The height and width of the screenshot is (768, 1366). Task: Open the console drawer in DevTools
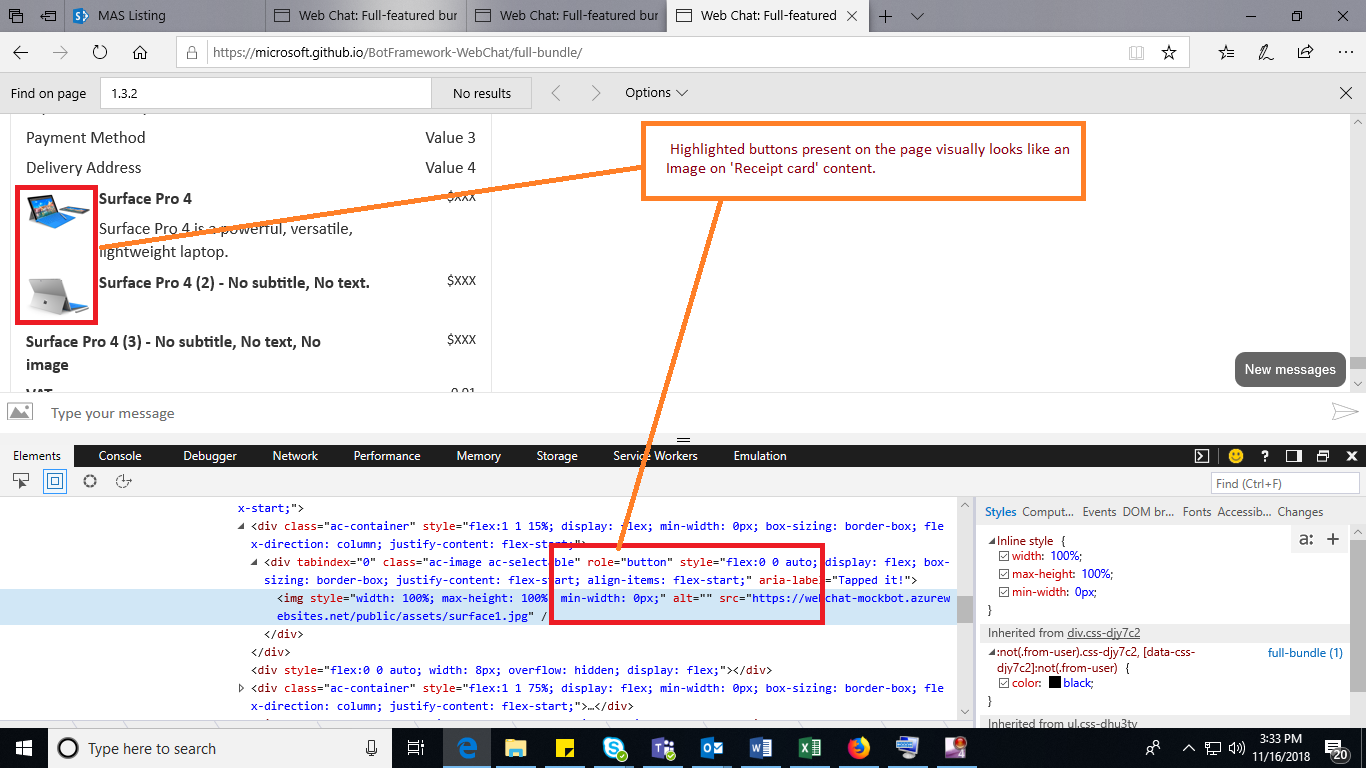(x=1201, y=456)
